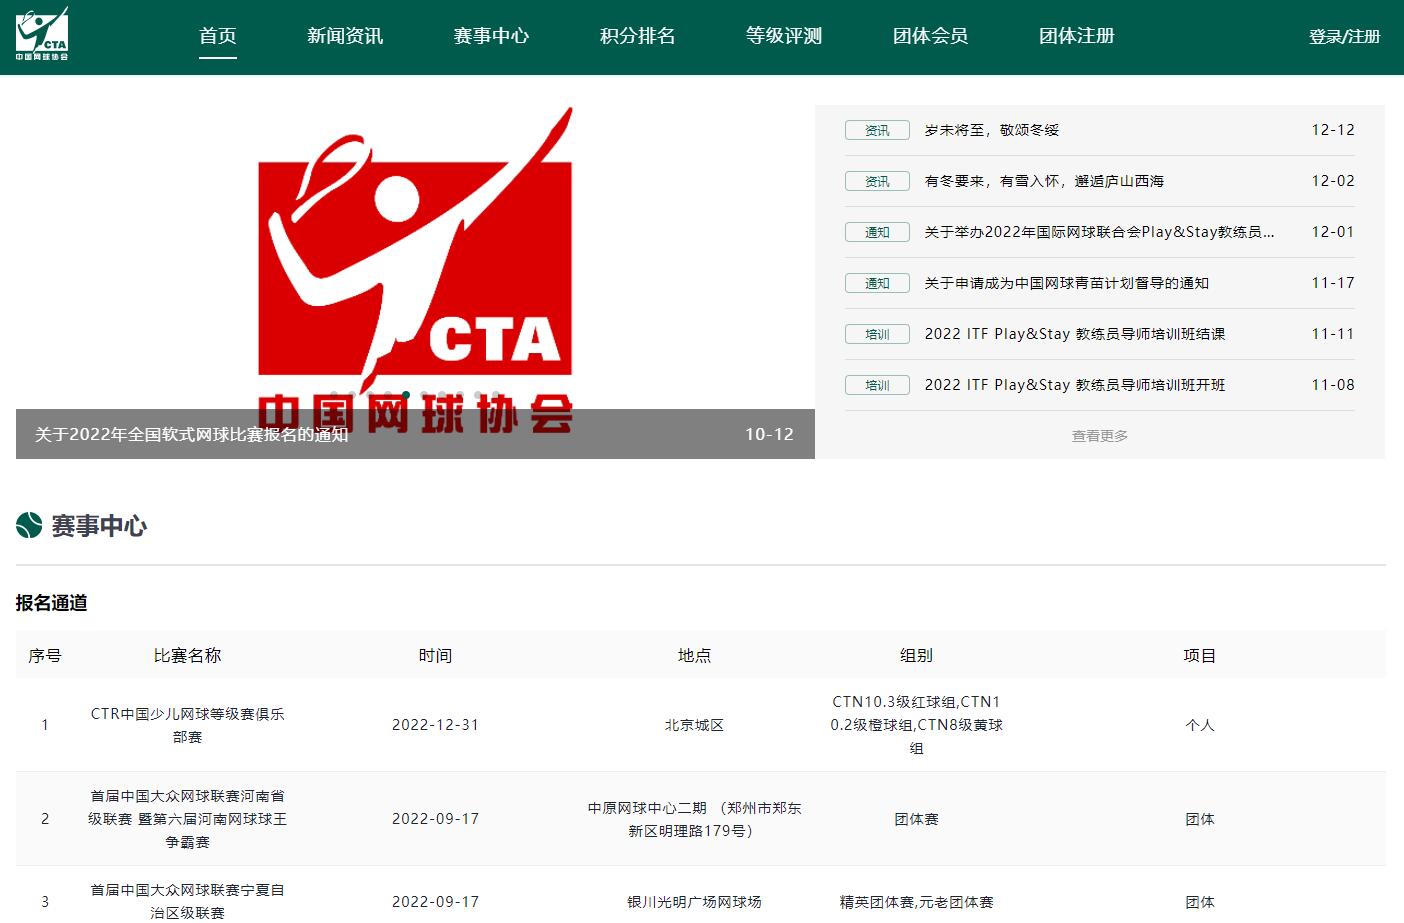Open the 新闻资讯 menu item
The width and height of the screenshot is (1404, 923).
pos(344,36)
